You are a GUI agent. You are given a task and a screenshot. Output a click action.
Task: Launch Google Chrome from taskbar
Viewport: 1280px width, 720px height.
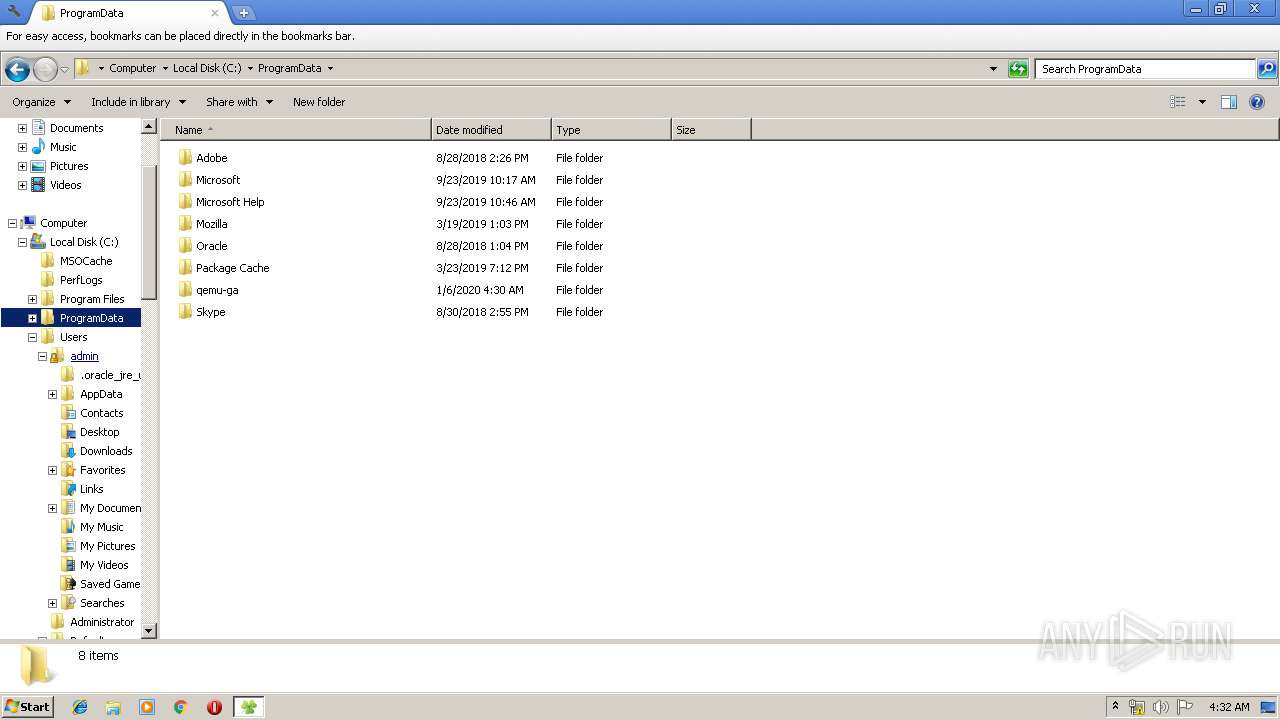[181, 707]
